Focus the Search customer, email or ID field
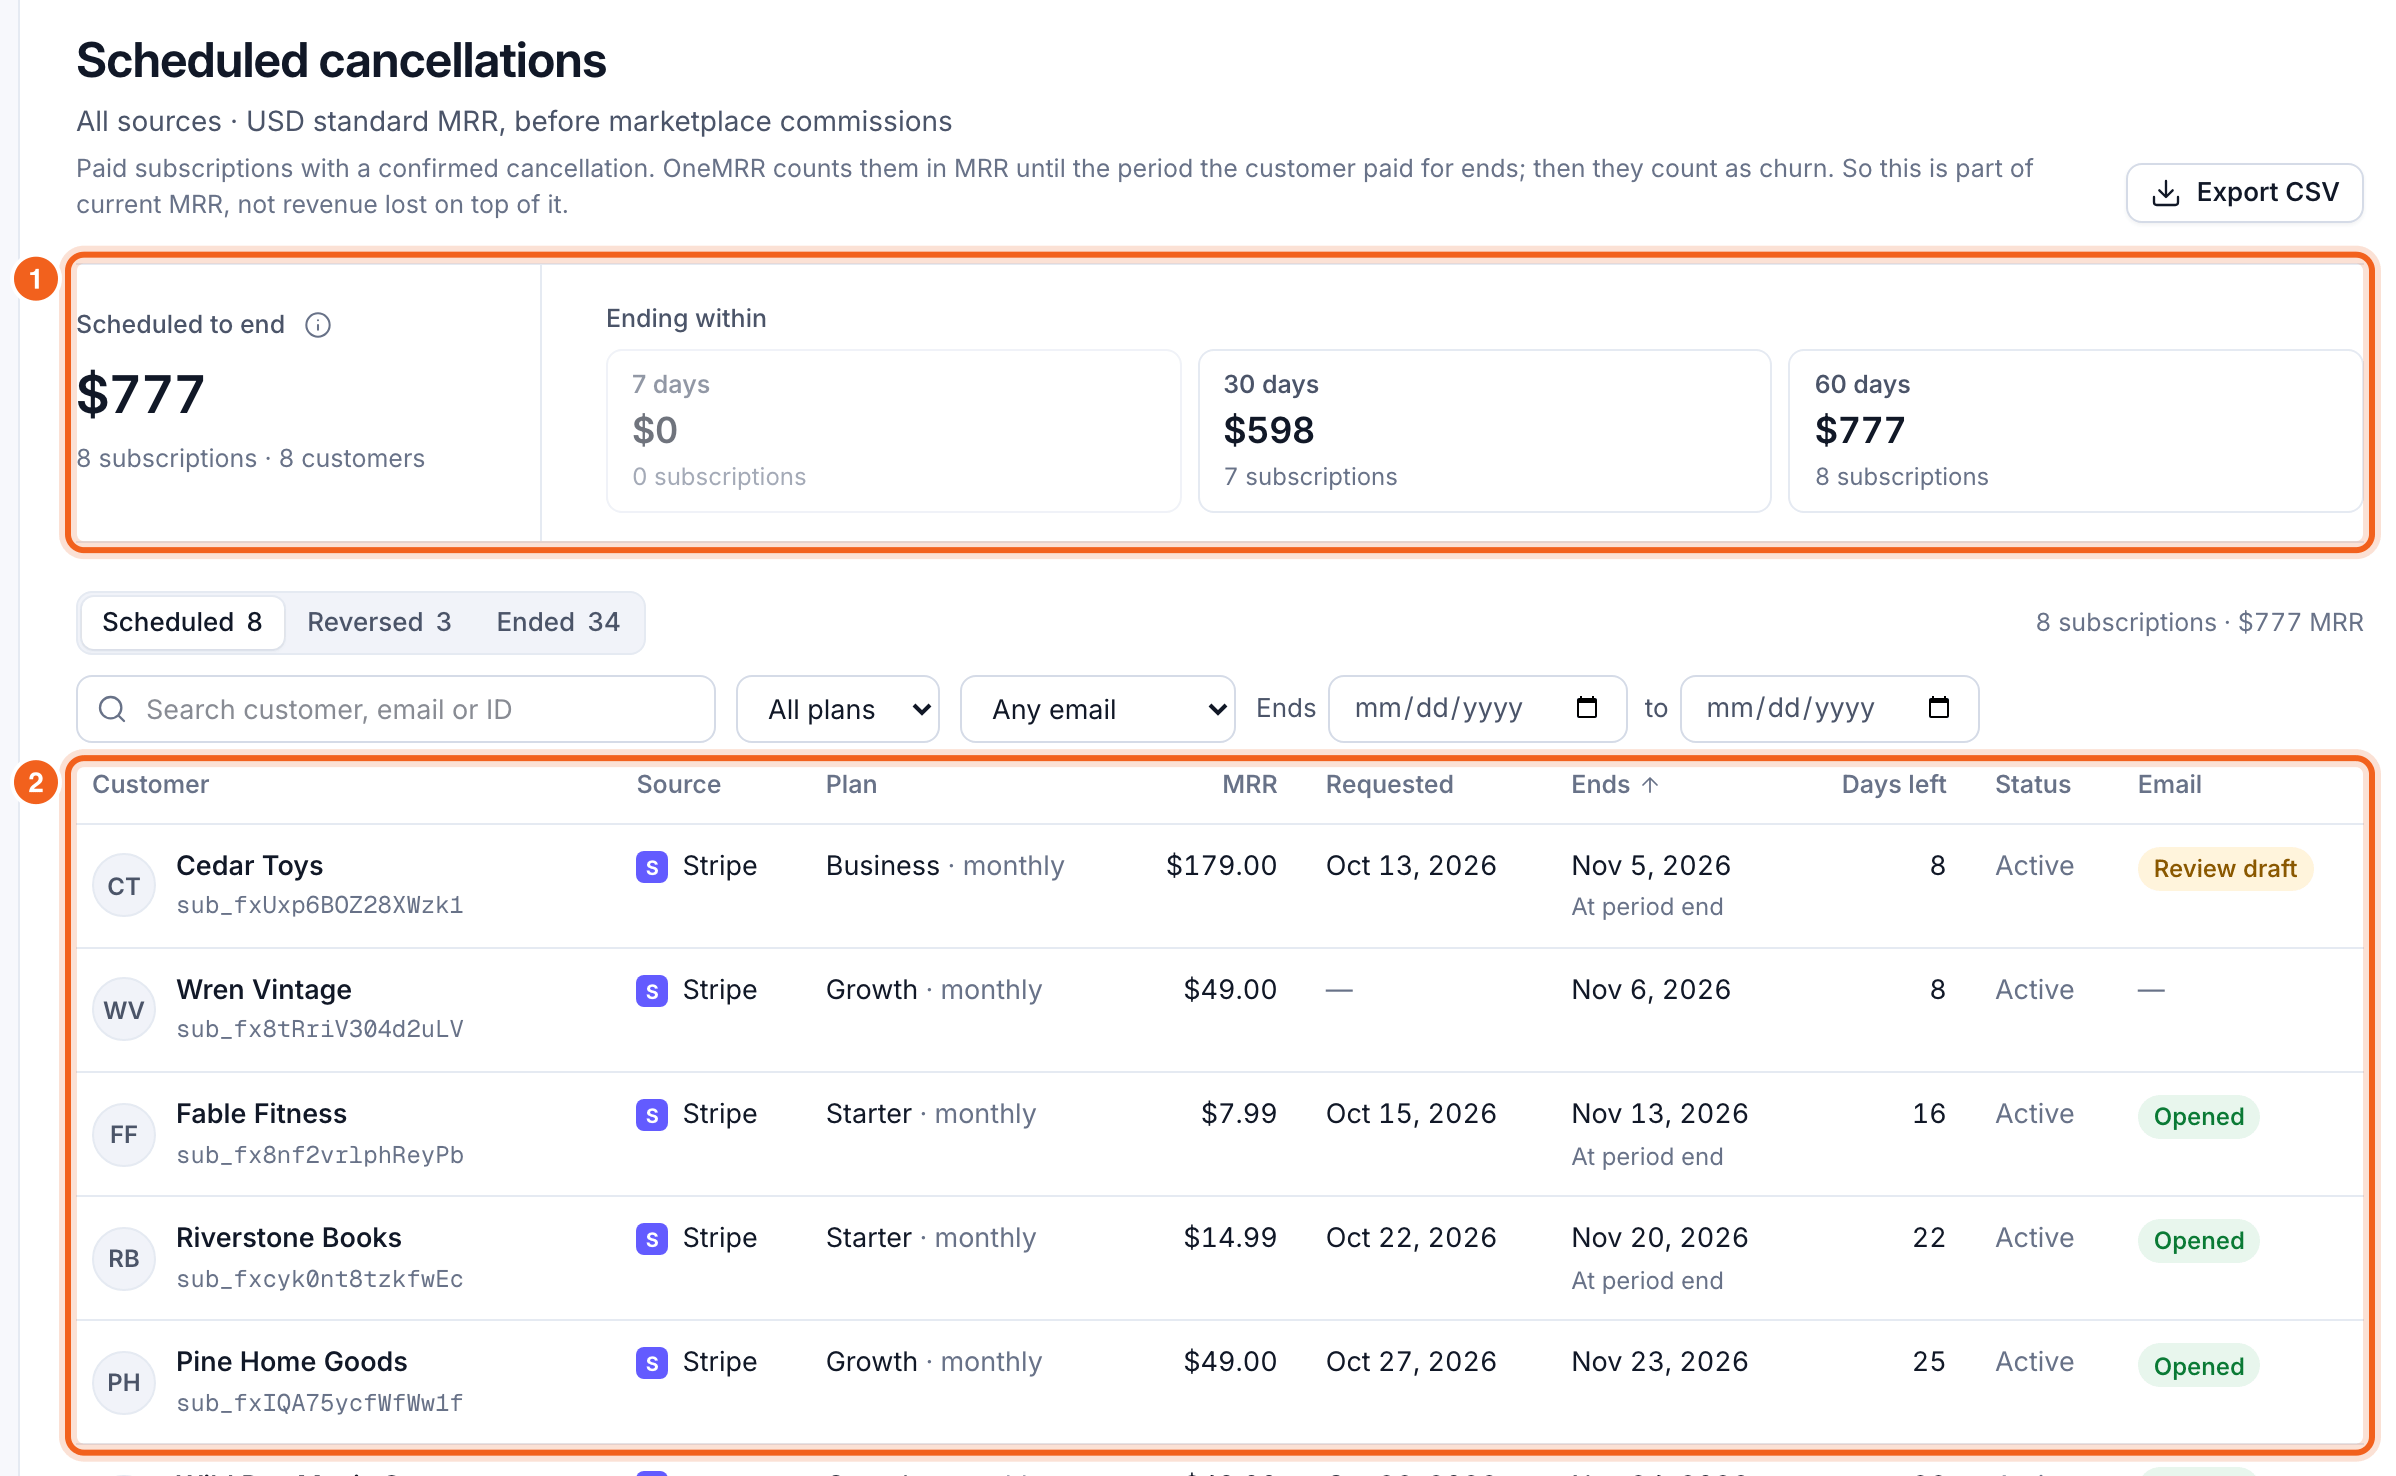This screenshot has height=1476, width=2396. pyautogui.click(x=396, y=709)
